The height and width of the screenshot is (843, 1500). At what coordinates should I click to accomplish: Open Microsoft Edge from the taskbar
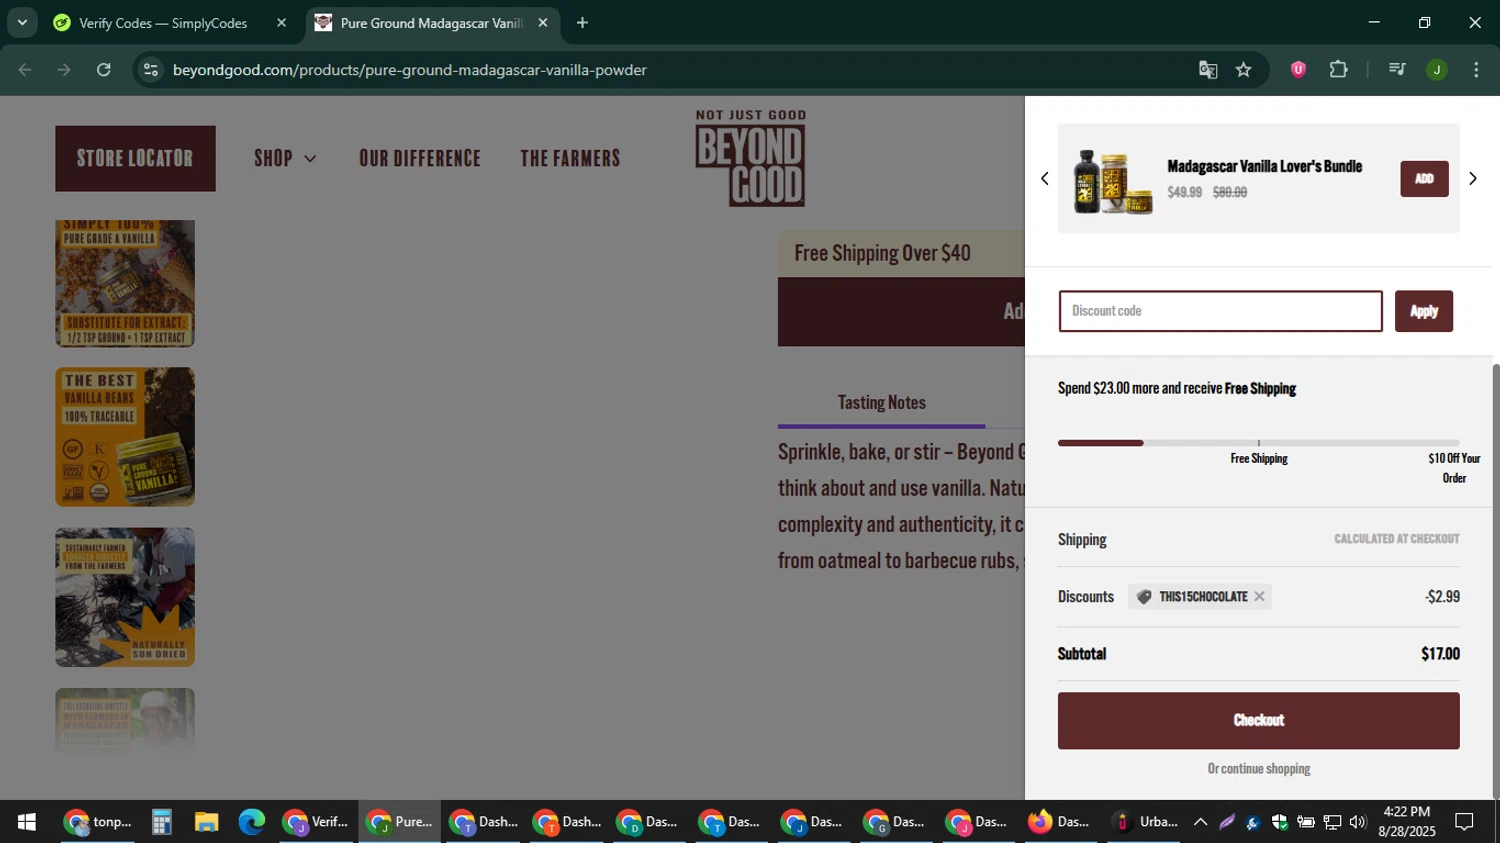[251, 822]
